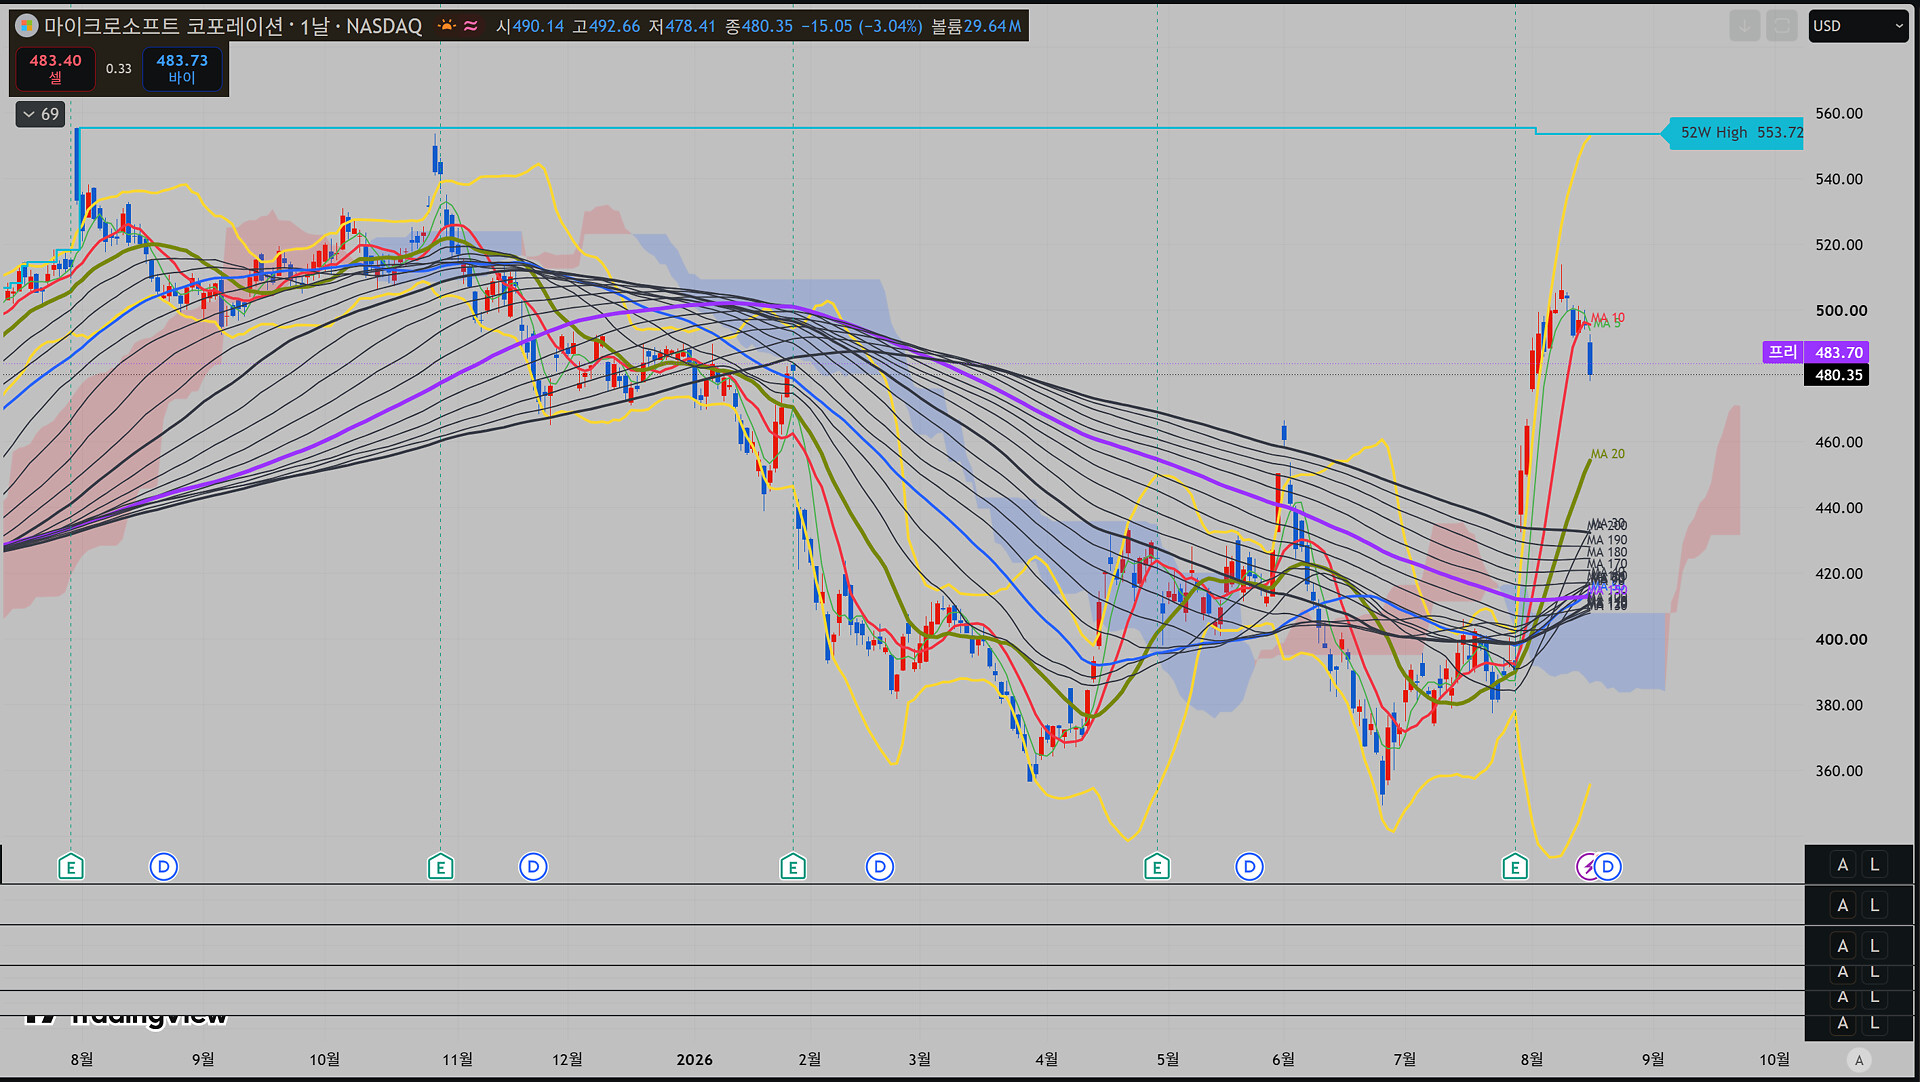Click the close value 종480.35
Viewport: 1920px width, 1082px height.
(759, 26)
